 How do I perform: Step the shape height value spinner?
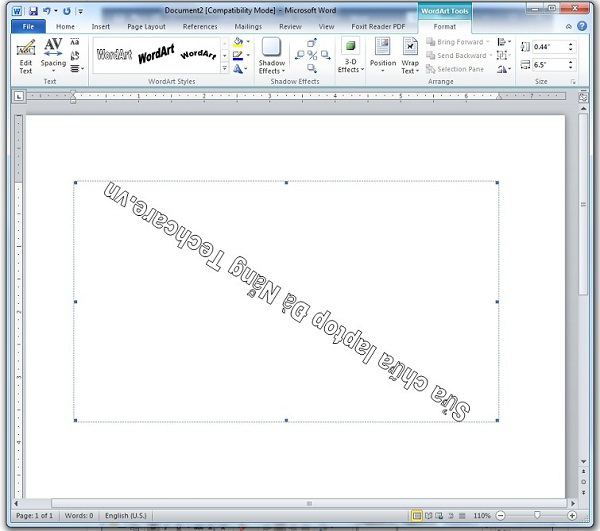click(571, 47)
